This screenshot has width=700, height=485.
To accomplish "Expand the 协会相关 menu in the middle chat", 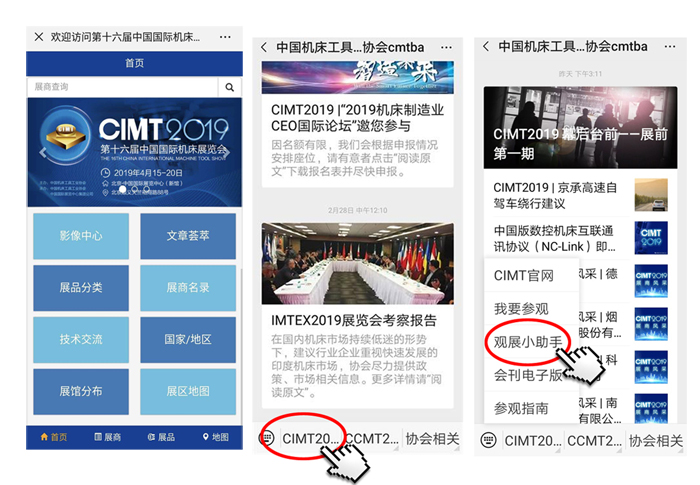I will [x=432, y=437].
